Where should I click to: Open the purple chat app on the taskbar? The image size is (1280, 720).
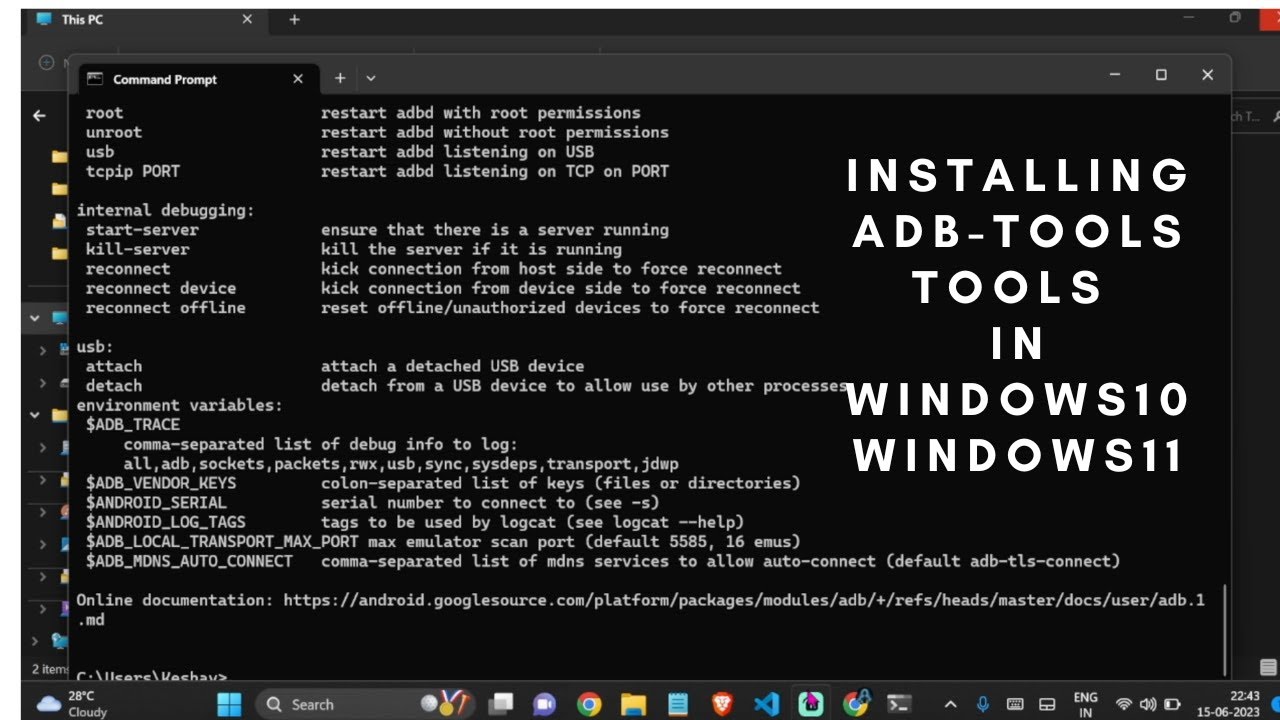(545, 704)
